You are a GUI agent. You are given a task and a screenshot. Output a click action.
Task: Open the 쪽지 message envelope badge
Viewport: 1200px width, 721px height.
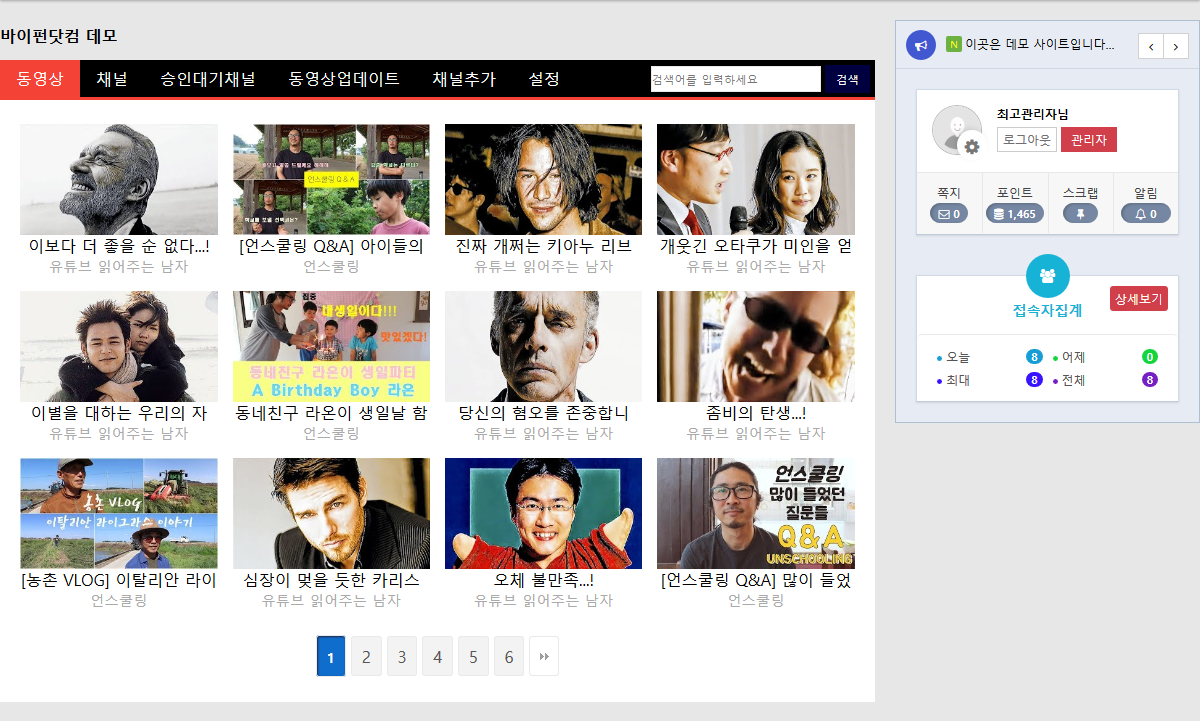(x=948, y=214)
